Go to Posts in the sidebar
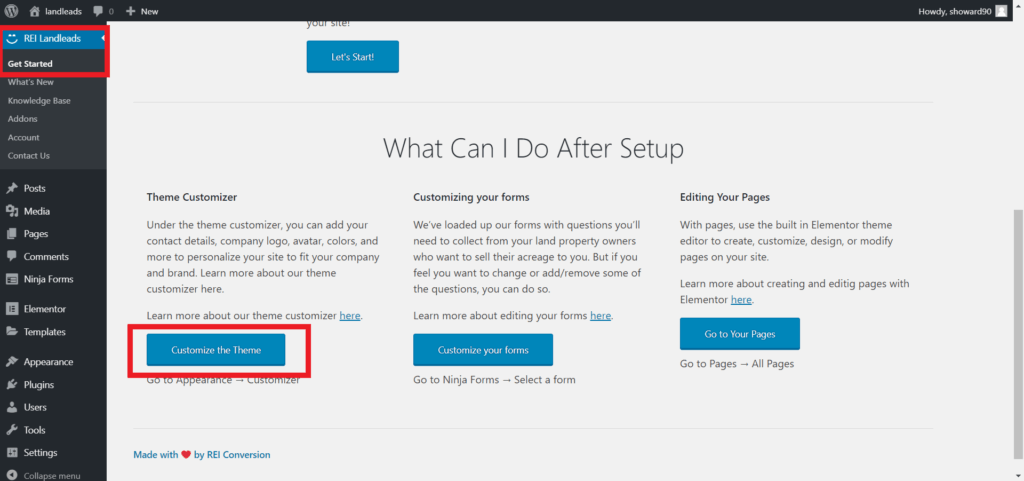 click(x=35, y=189)
